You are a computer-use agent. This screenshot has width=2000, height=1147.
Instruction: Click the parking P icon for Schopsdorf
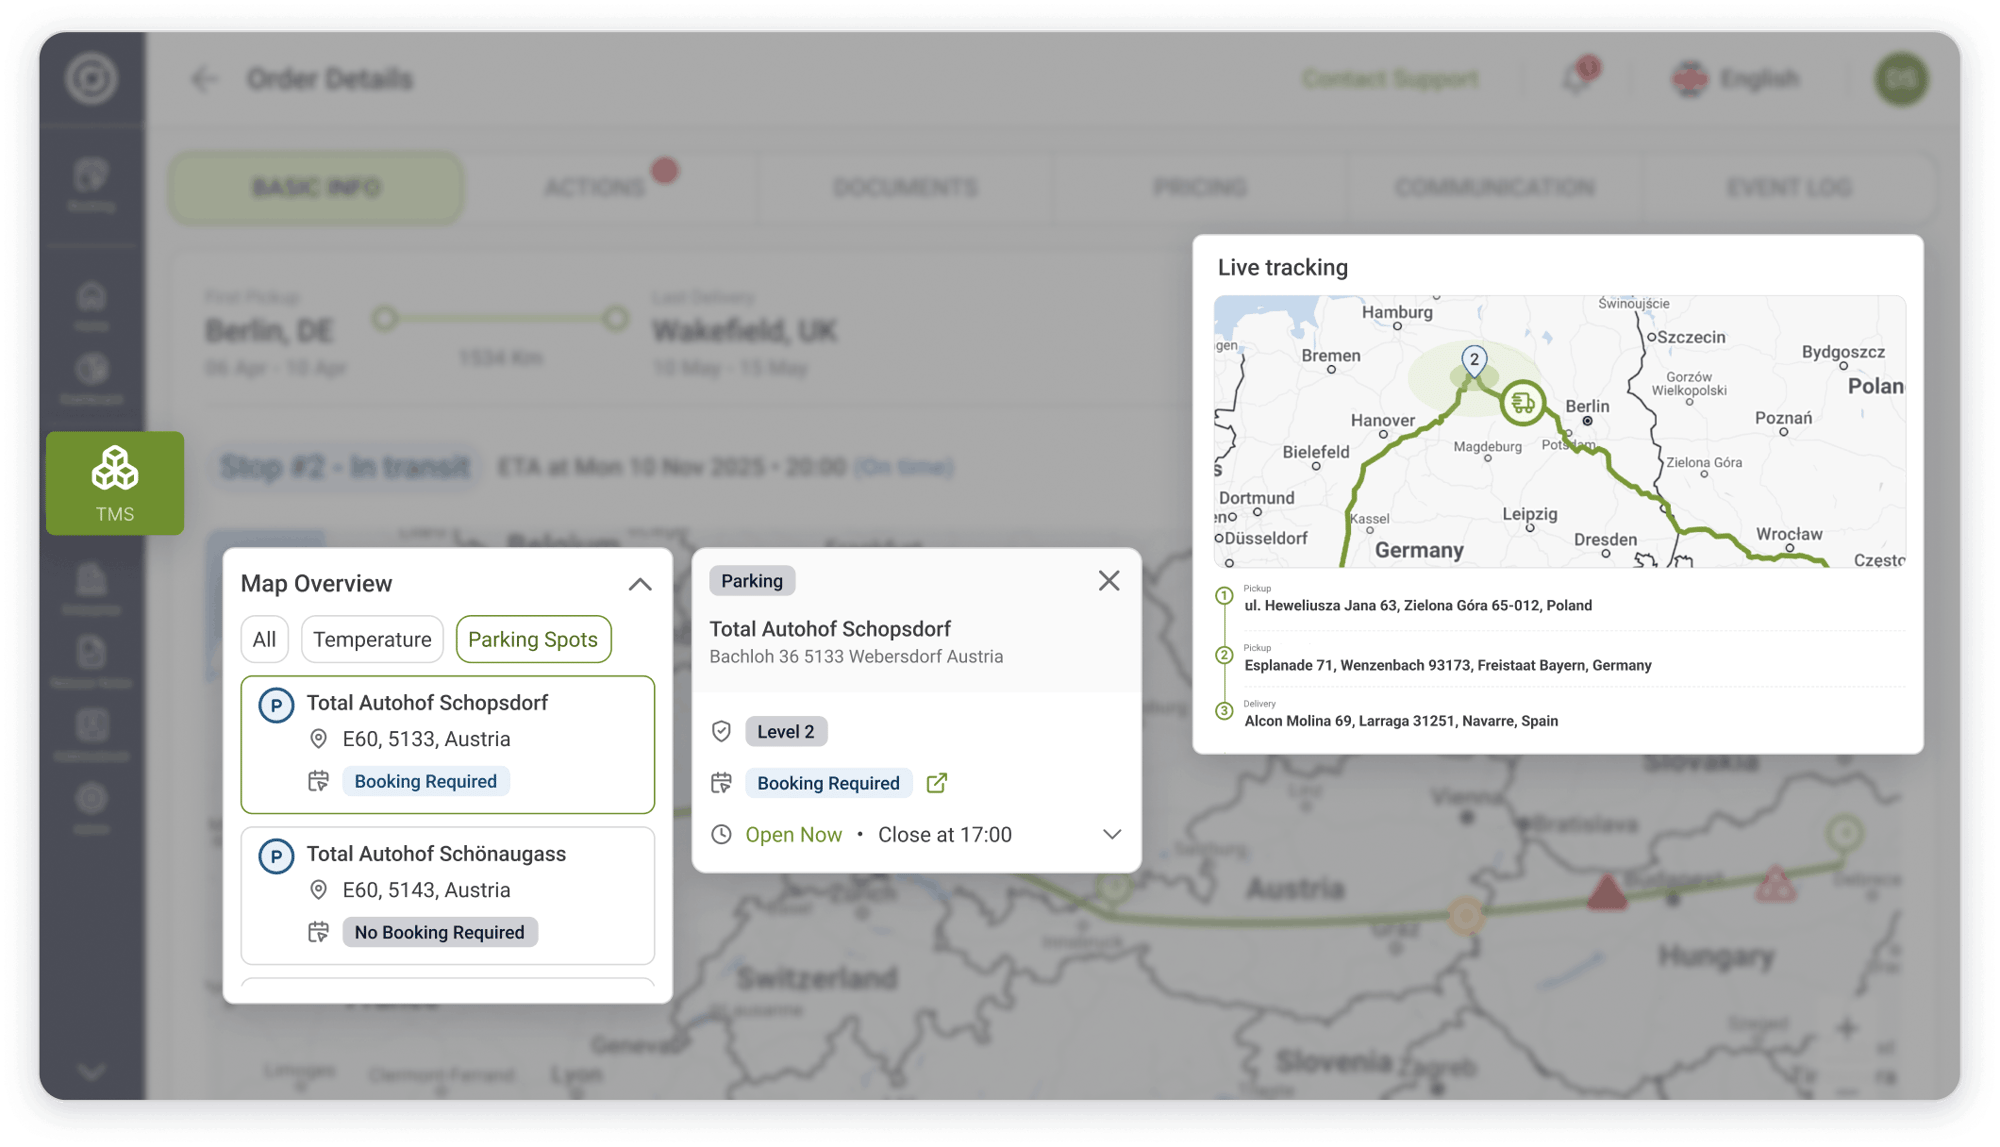coord(275,703)
